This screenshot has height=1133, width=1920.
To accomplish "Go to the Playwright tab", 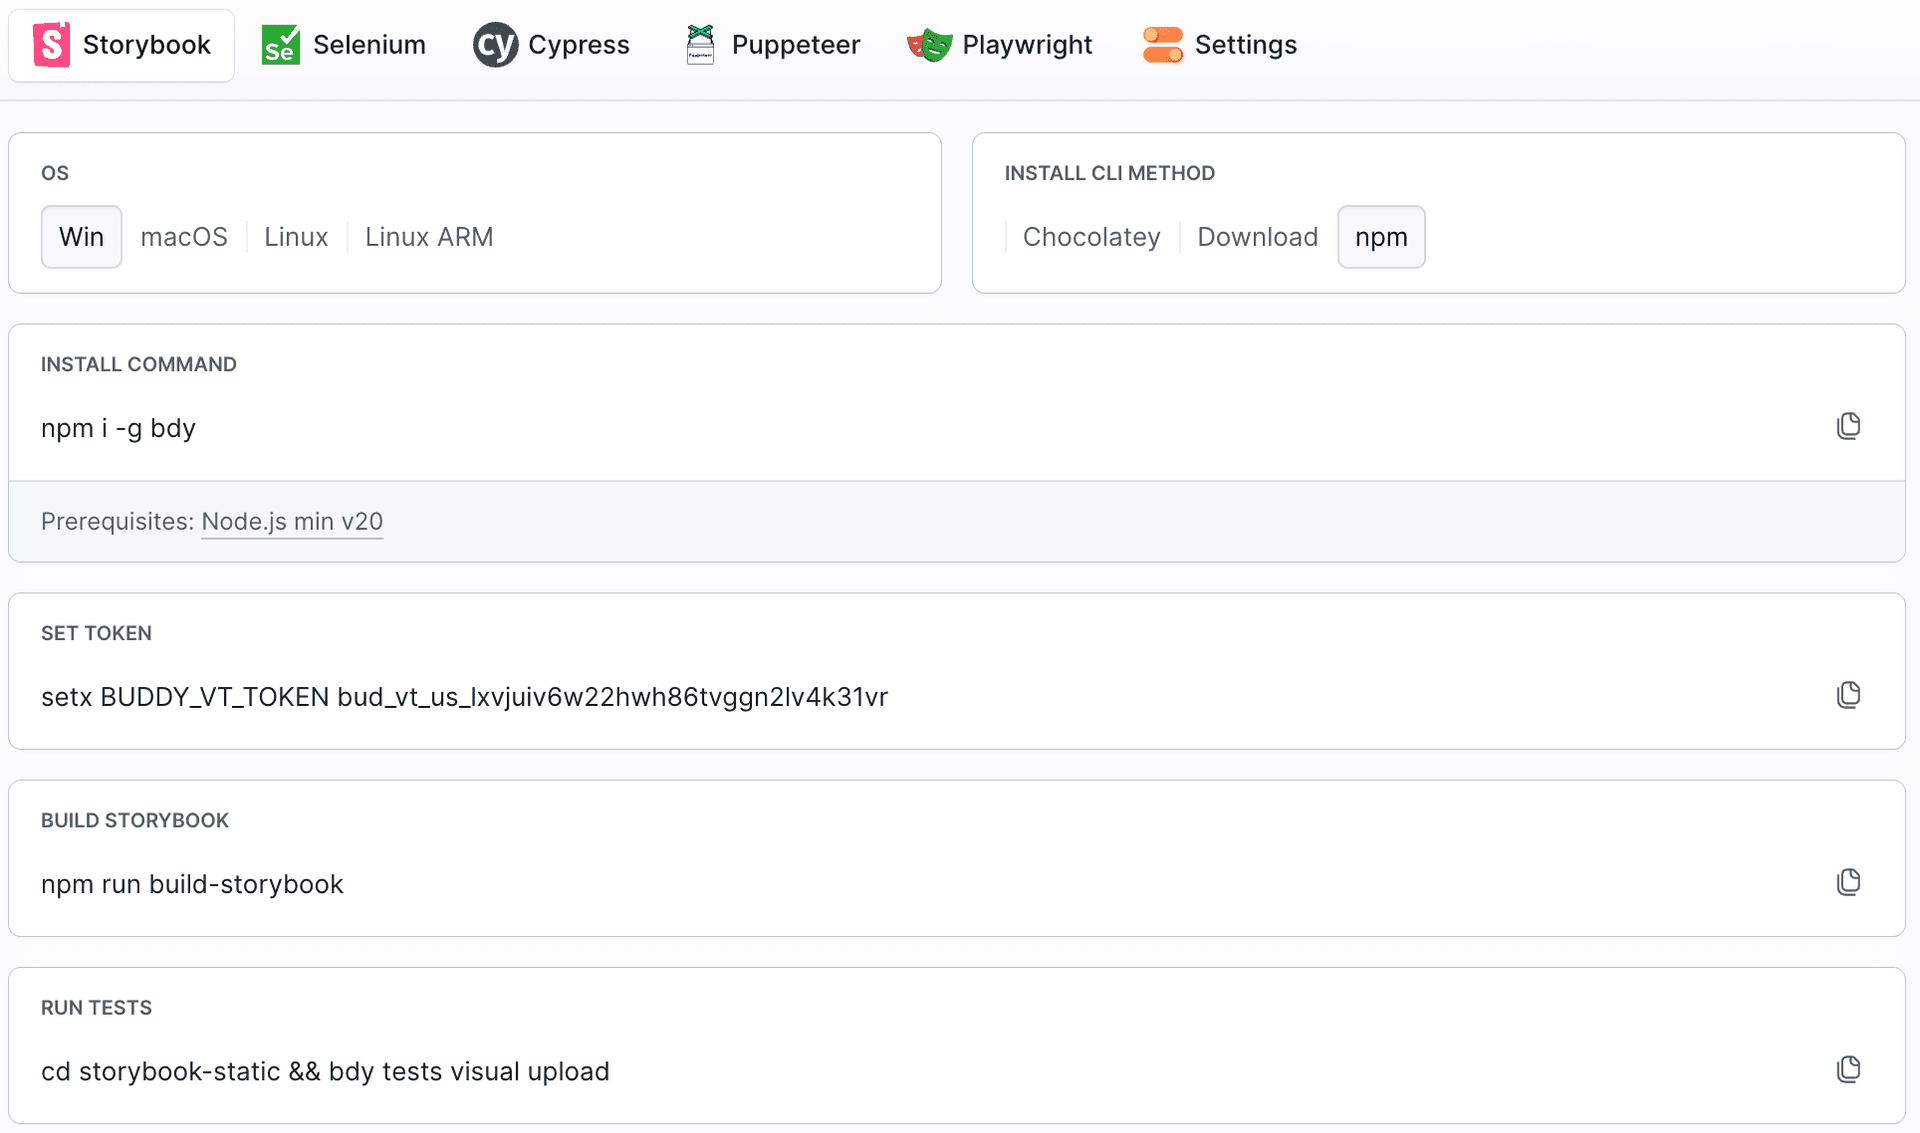I will 999,45.
